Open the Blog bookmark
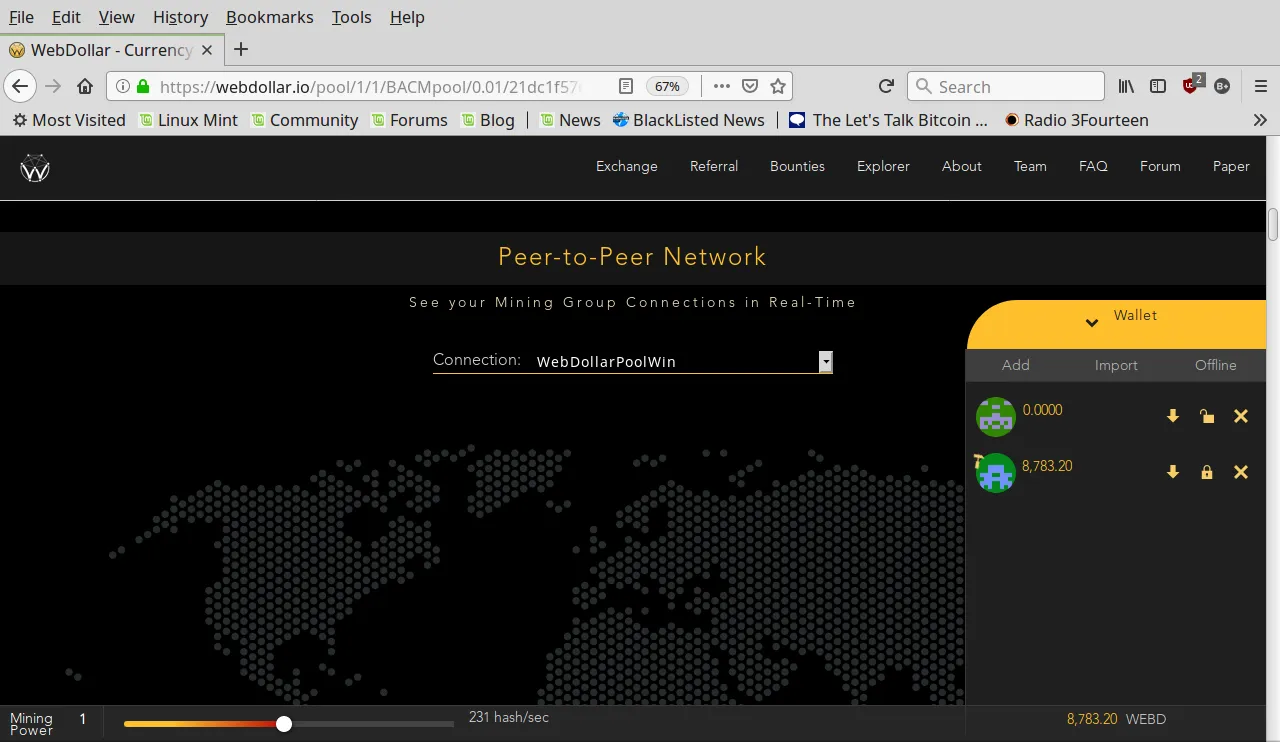The image size is (1280, 742). click(488, 120)
